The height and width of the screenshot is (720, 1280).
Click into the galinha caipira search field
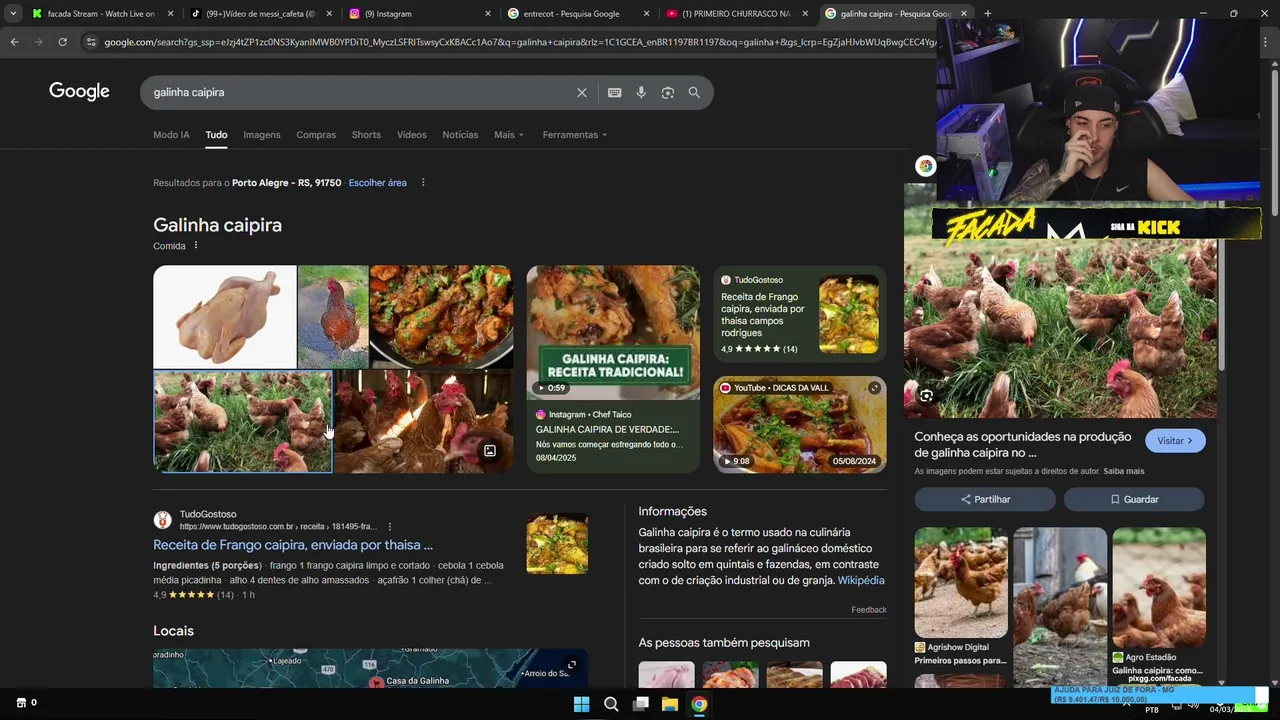(x=360, y=92)
